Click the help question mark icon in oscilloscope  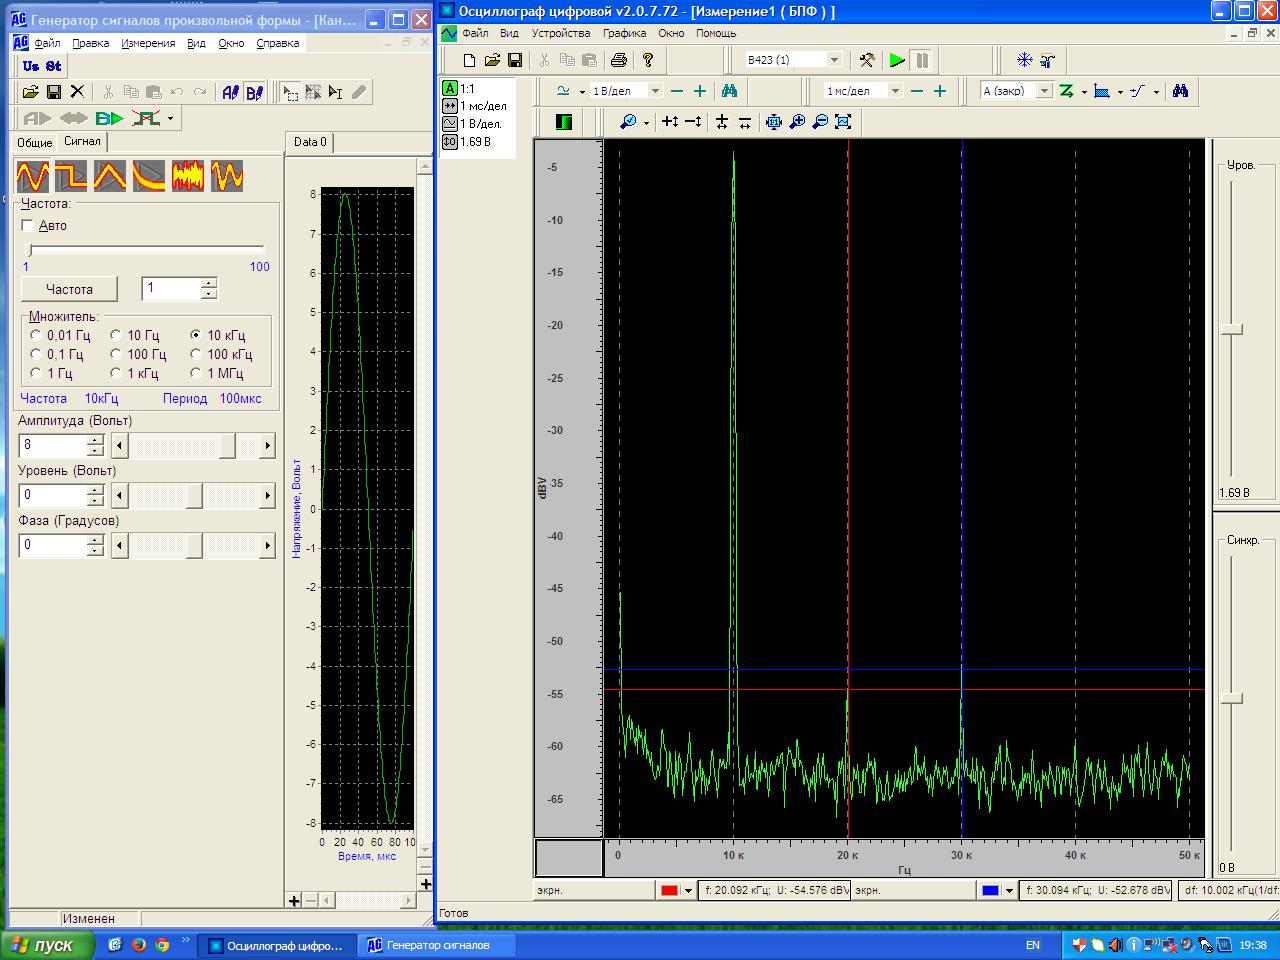(648, 60)
